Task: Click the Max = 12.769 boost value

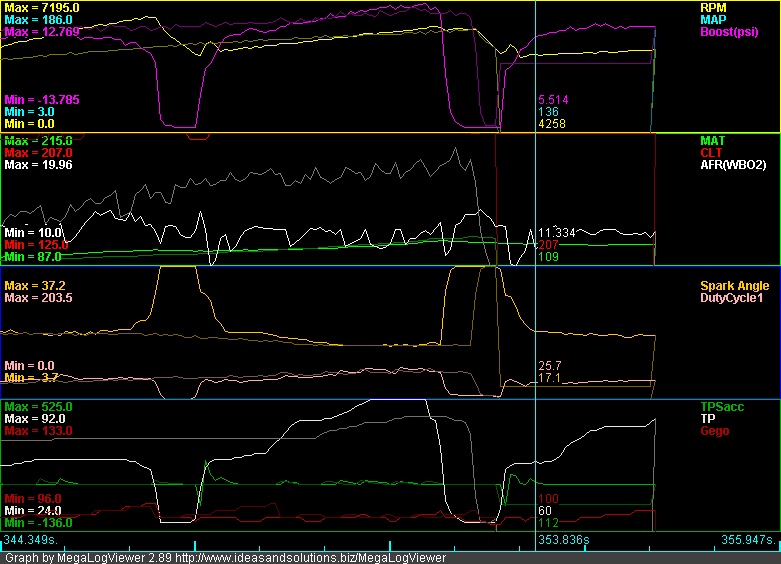Action: (42, 32)
